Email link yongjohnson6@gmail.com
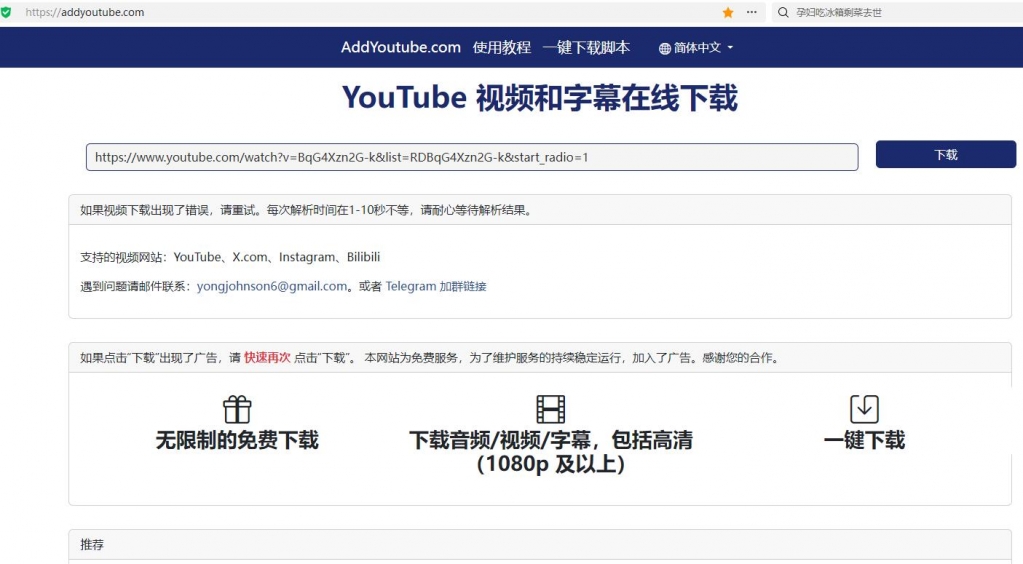This screenshot has width=1023, height=564. click(272, 286)
